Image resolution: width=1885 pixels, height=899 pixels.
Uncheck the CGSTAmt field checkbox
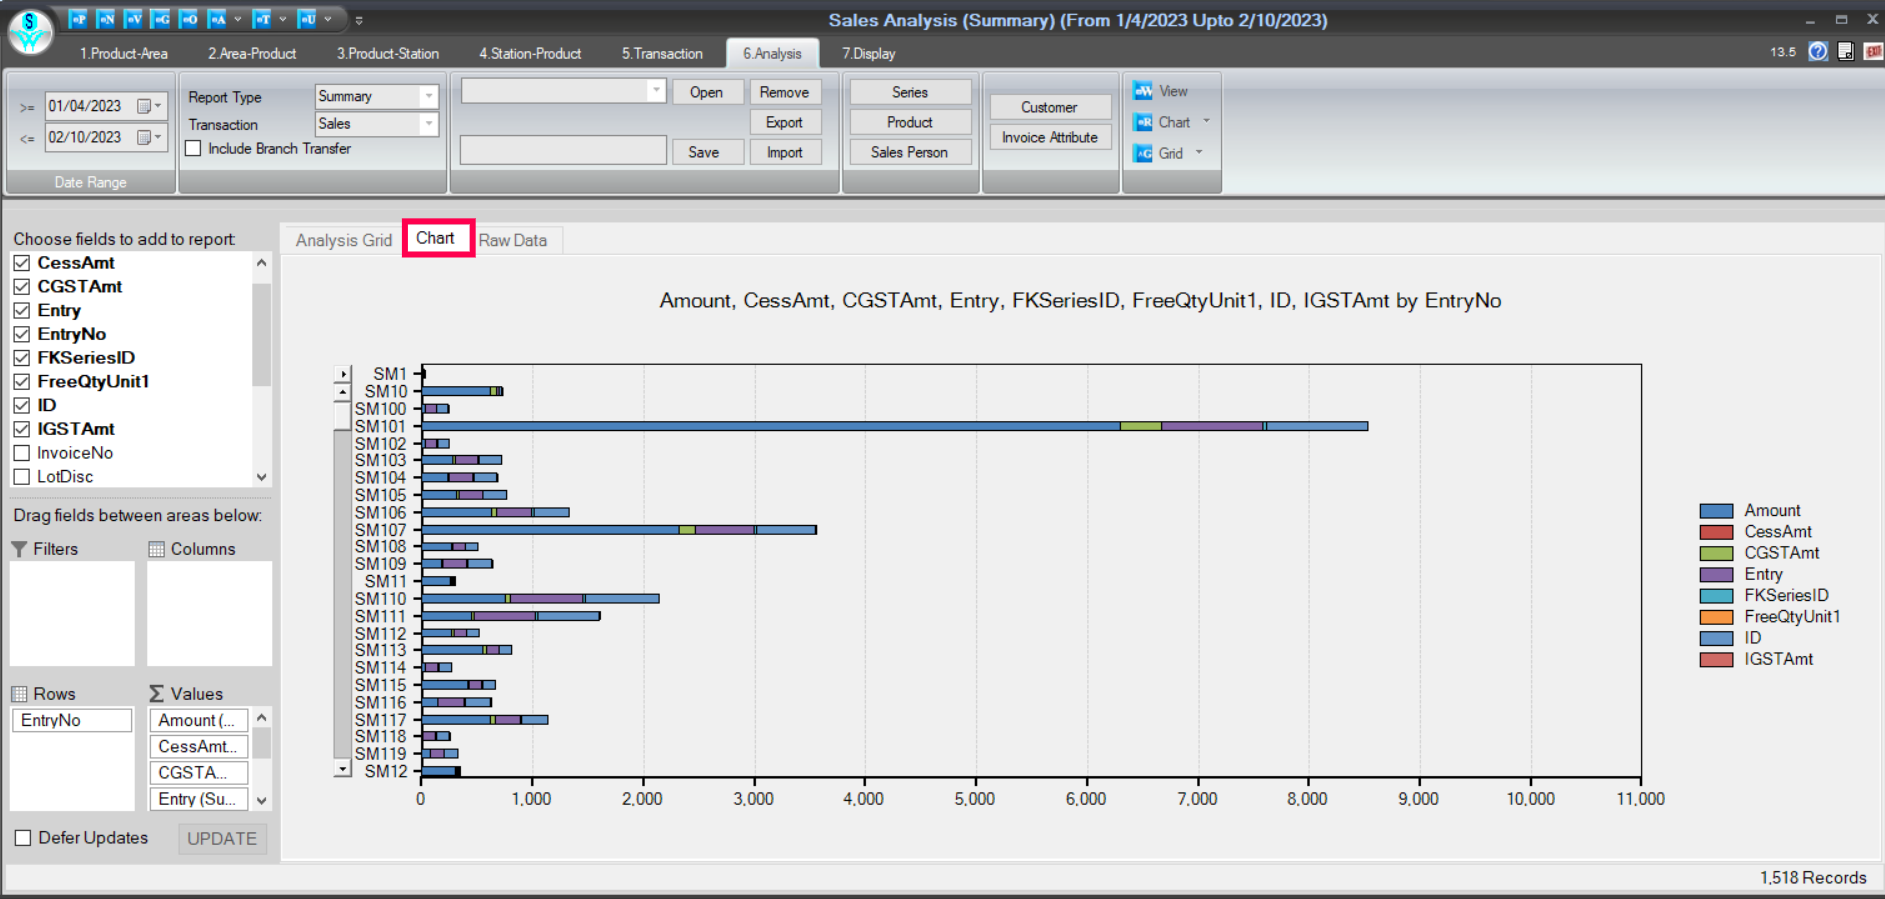pos(22,287)
